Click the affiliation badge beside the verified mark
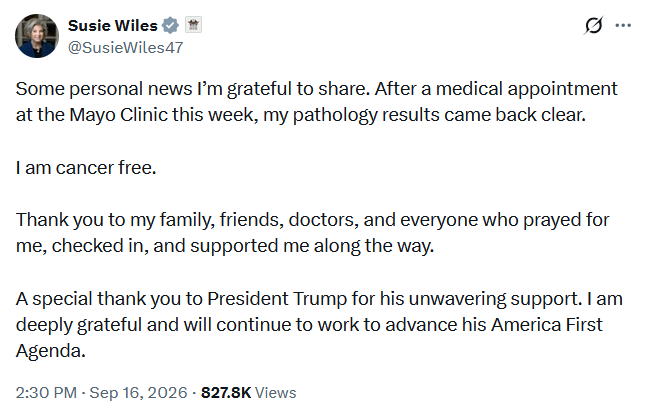Image resolution: width=646 pixels, height=413 pixels. point(193,25)
